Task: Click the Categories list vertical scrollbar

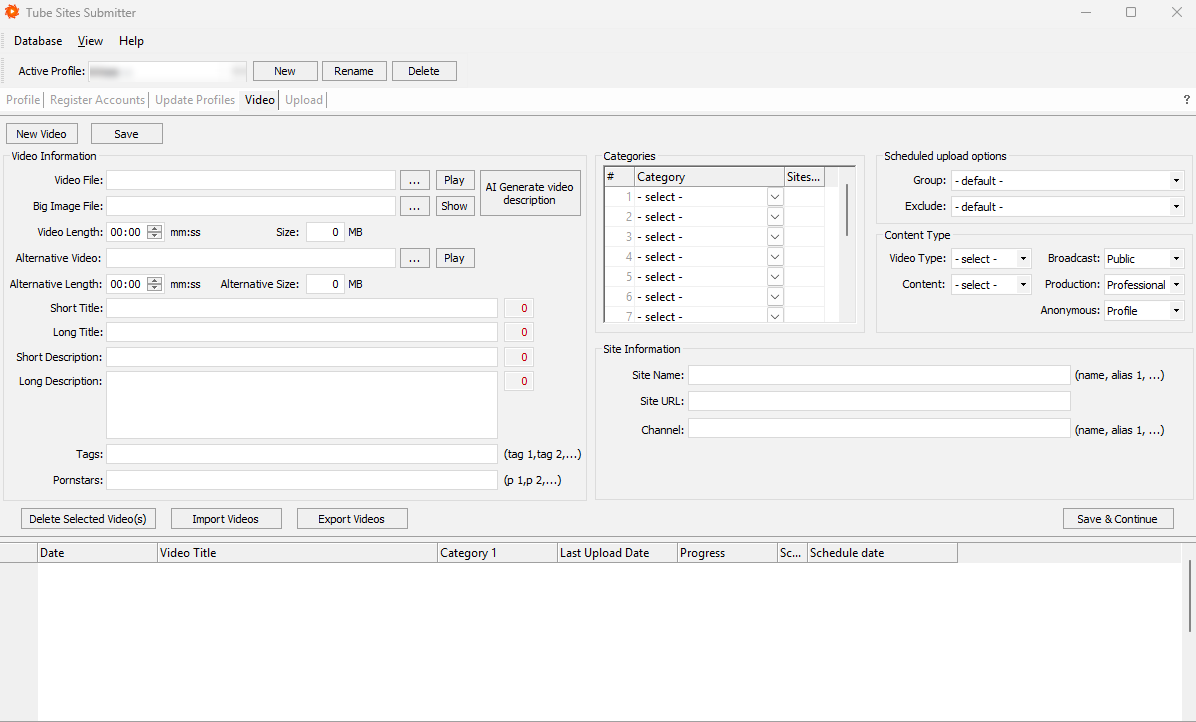Action: [x=847, y=210]
